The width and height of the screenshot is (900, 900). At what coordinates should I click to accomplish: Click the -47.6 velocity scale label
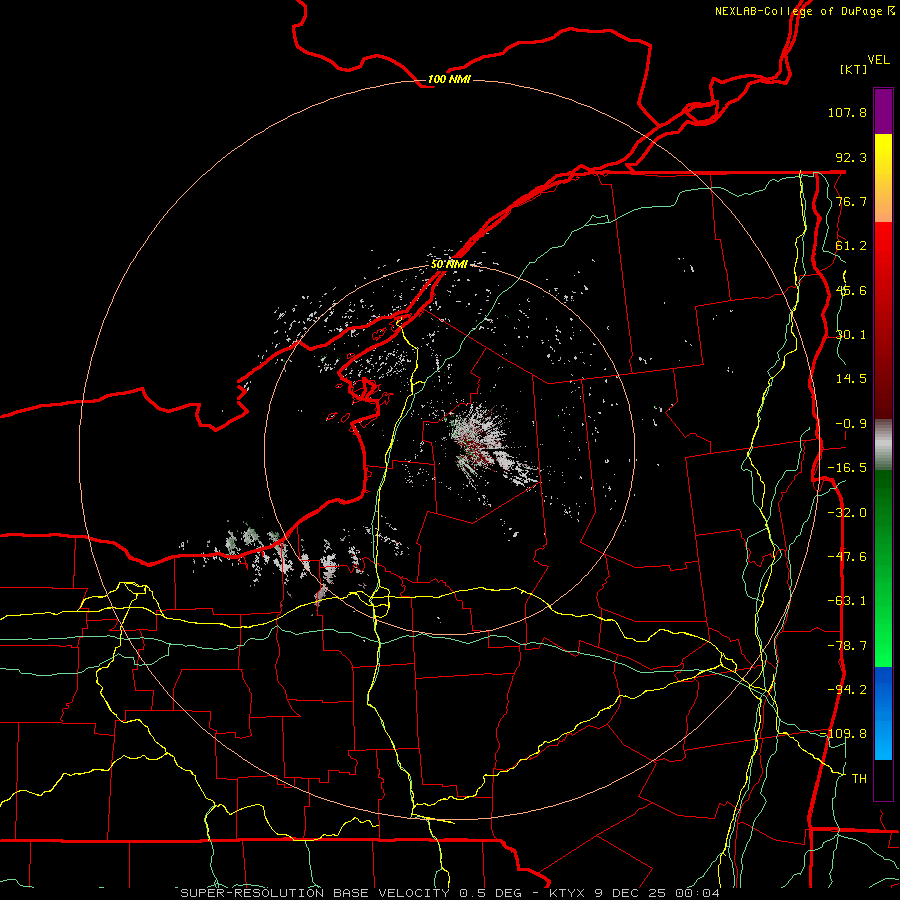tap(847, 557)
